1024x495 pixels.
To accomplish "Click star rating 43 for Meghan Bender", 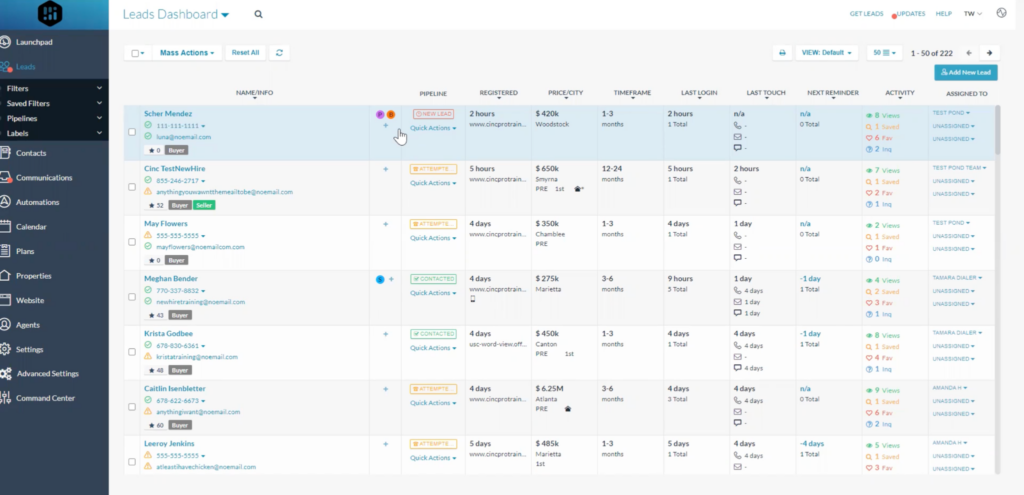I will pyautogui.click(x=156, y=315).
